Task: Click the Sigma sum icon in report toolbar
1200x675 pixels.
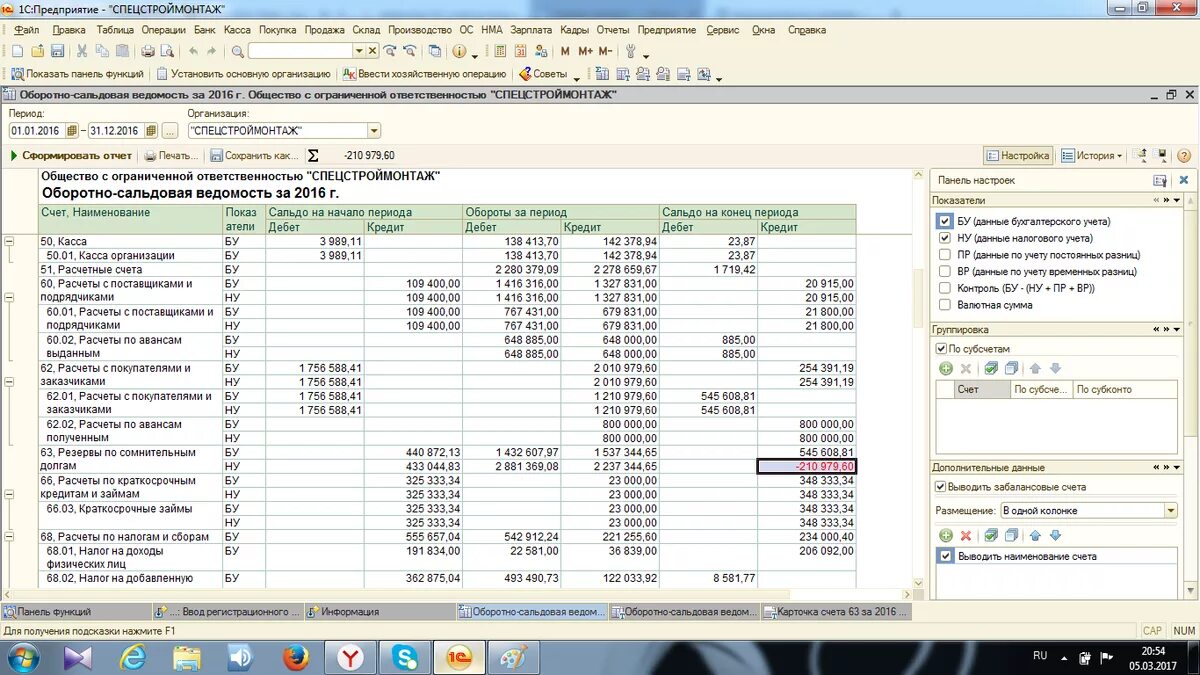Action: 313,156
